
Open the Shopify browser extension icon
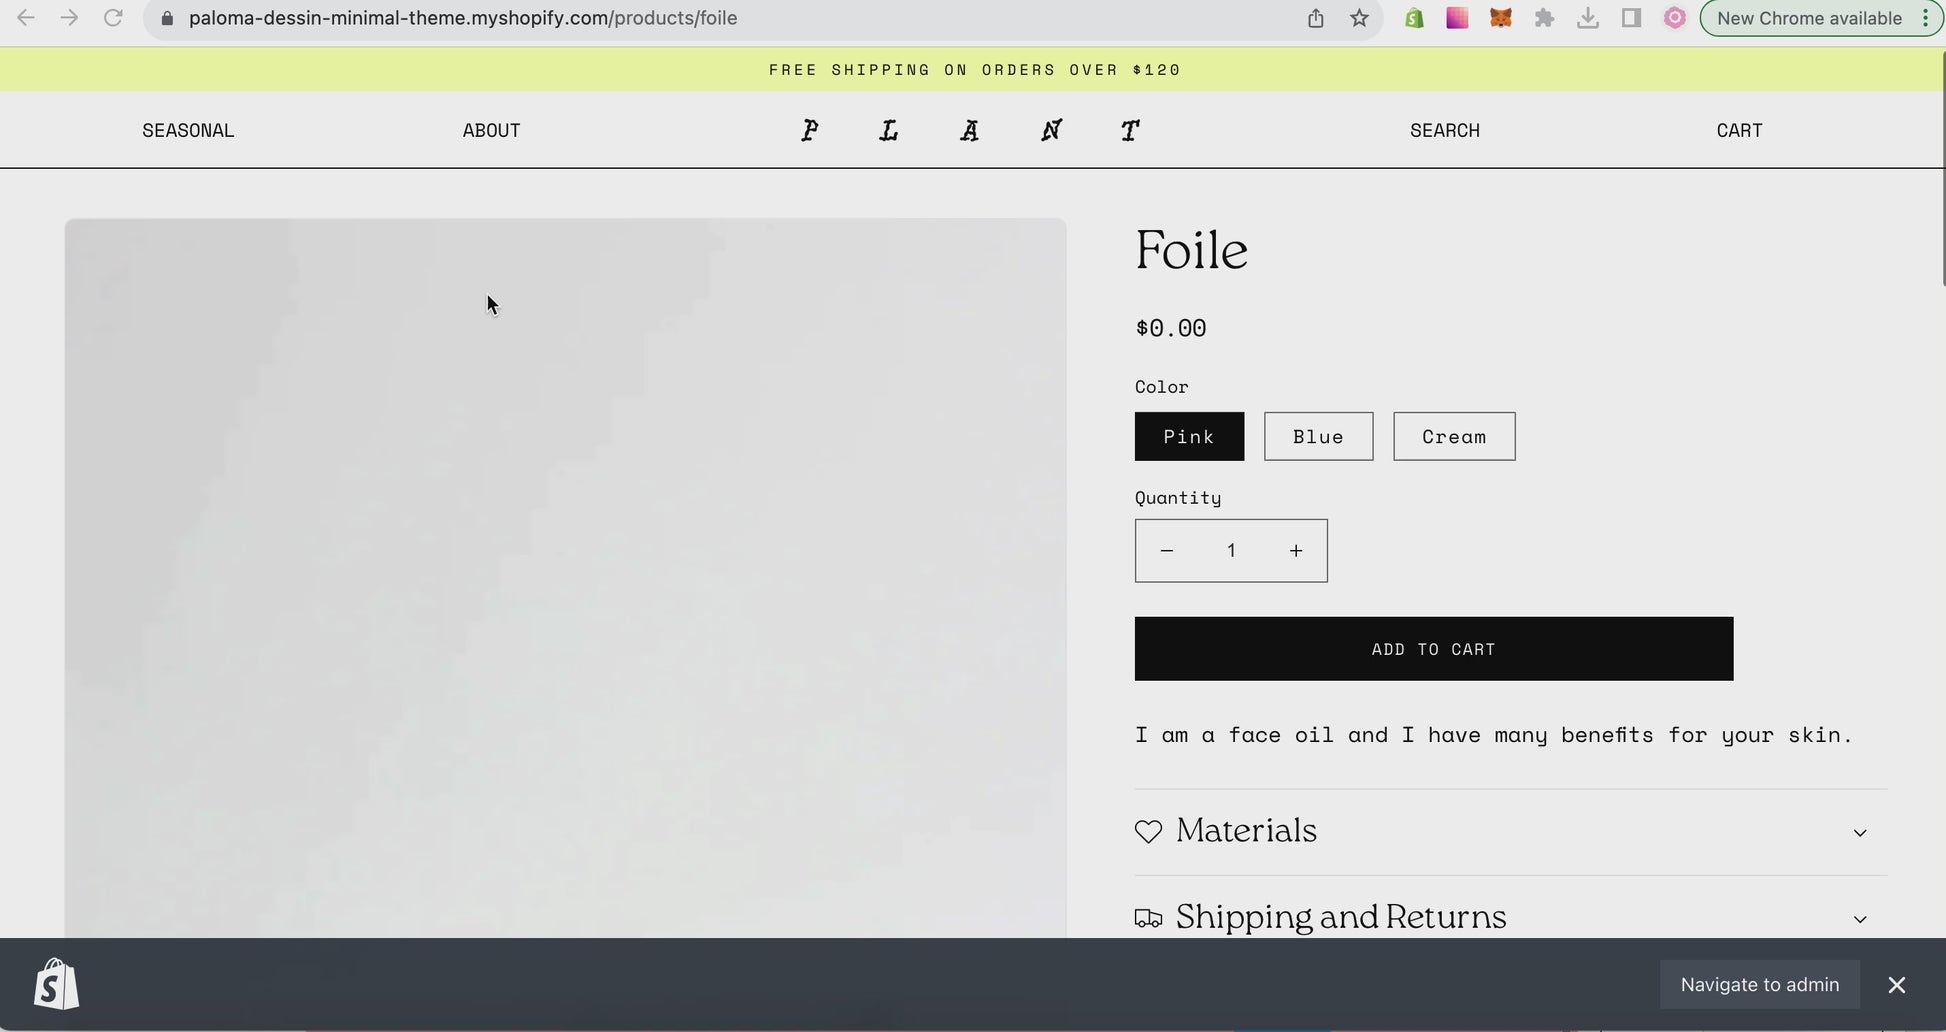click(1414, 18)
